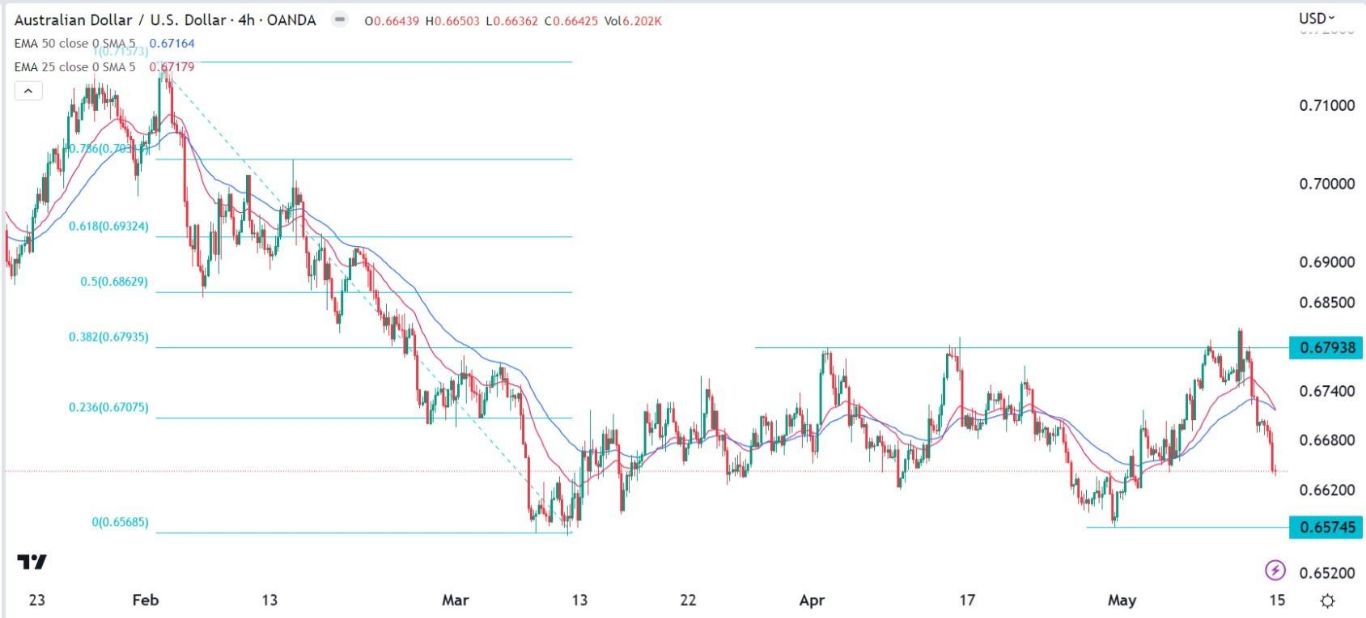Open the USD currency dropdown

click(x=1316, y=18)
